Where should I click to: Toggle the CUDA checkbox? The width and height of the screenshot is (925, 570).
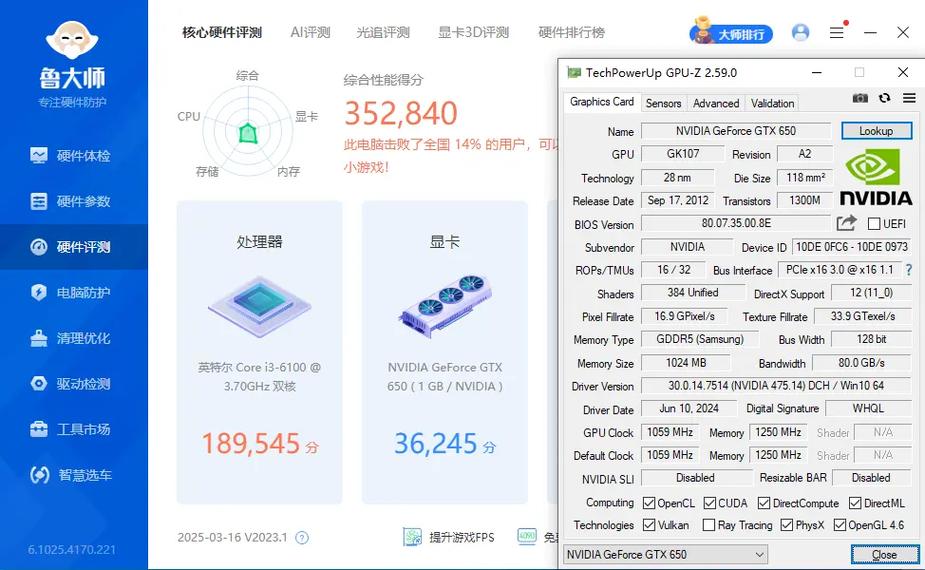point(710,503)
